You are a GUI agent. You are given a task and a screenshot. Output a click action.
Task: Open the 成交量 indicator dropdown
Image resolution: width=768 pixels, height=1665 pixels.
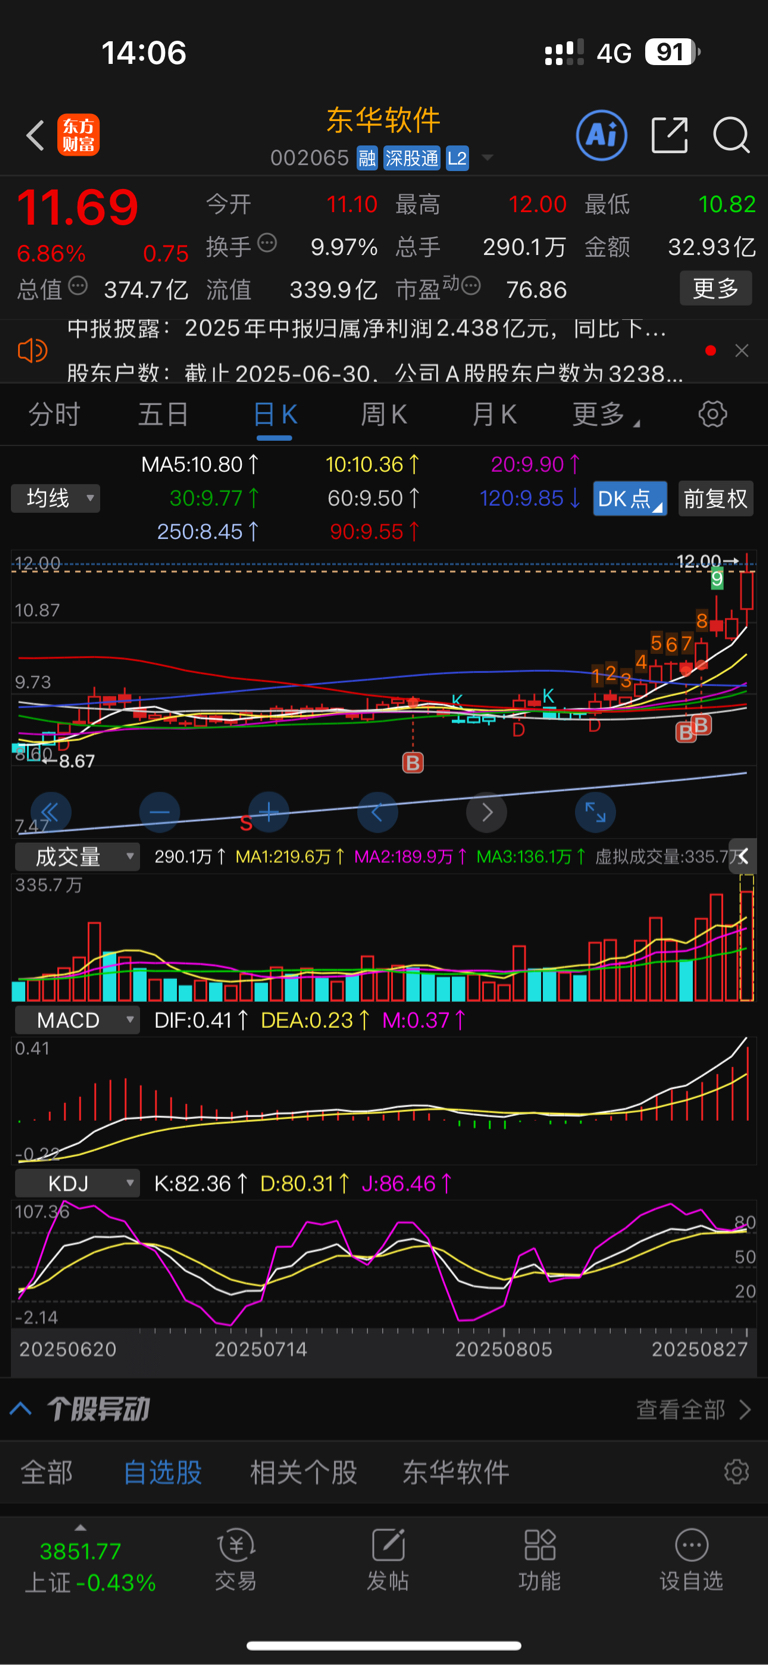[77, 856]
